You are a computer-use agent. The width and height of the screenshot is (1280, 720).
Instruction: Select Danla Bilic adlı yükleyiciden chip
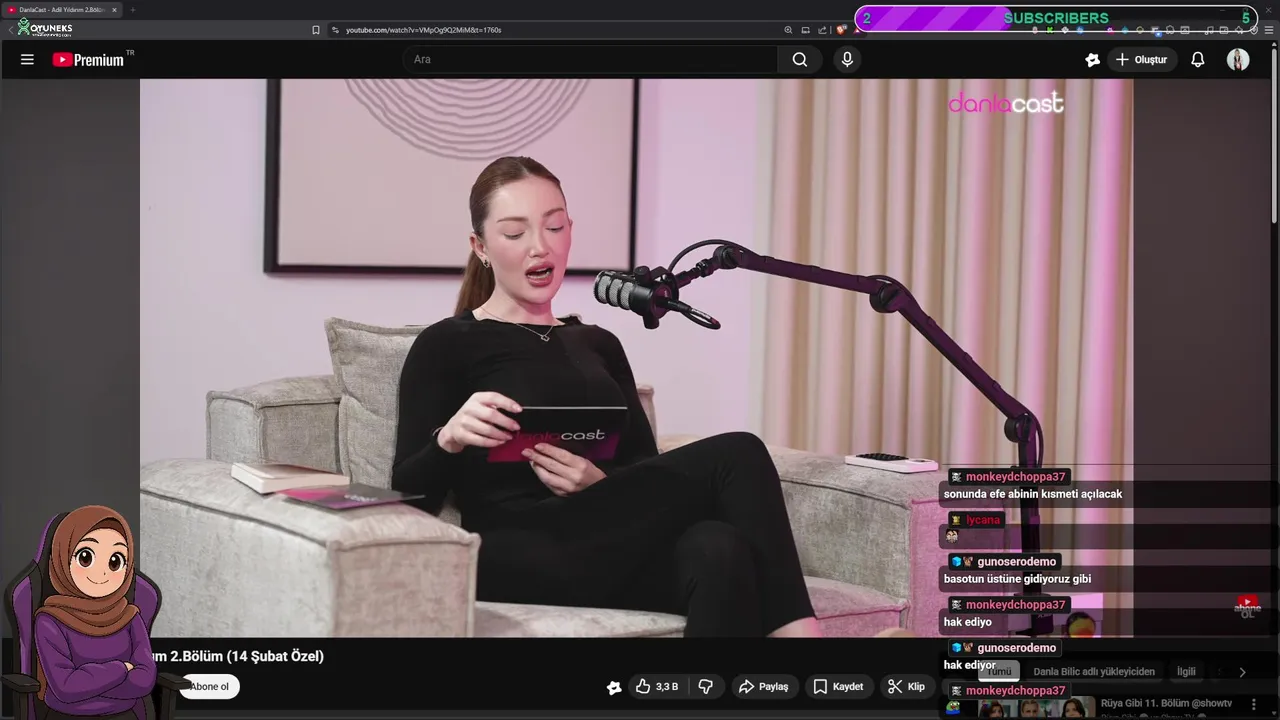[1094, 672]
